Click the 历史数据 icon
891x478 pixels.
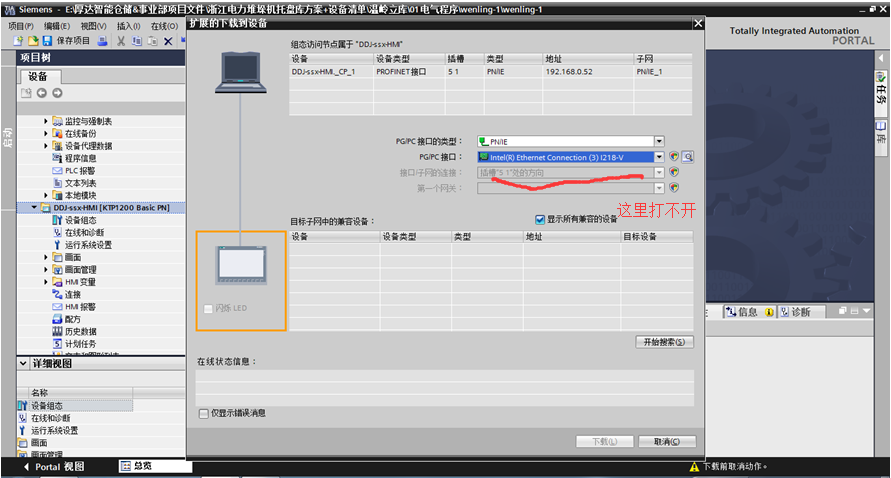[x=57, y=331]
